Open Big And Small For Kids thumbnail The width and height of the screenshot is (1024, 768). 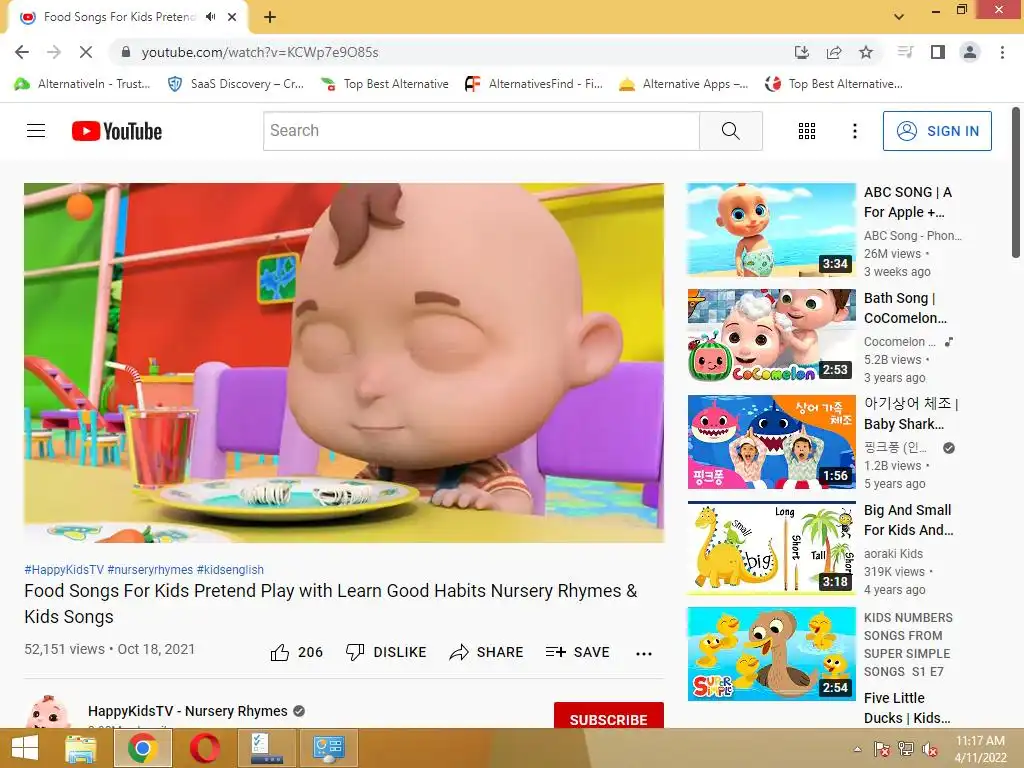(x=771, y=547)
